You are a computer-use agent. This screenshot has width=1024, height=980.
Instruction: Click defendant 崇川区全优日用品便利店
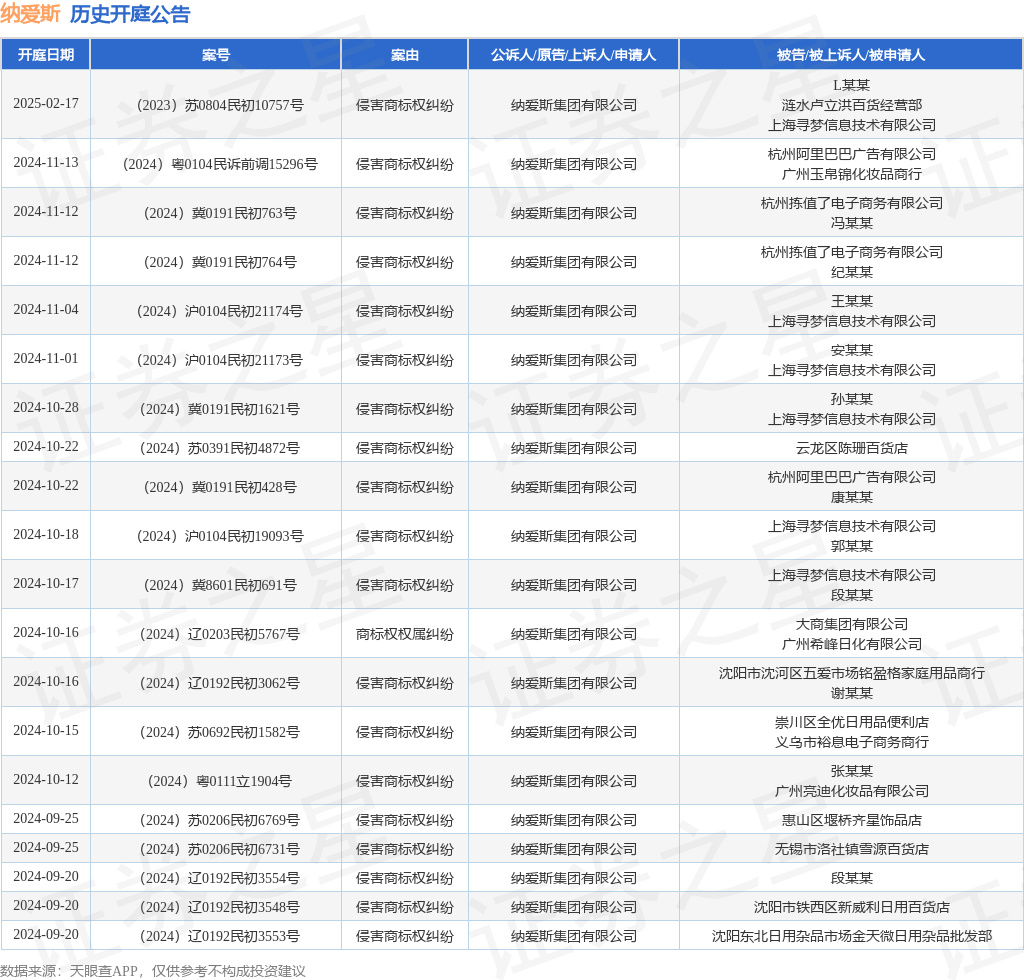click(x=852, y=722)
